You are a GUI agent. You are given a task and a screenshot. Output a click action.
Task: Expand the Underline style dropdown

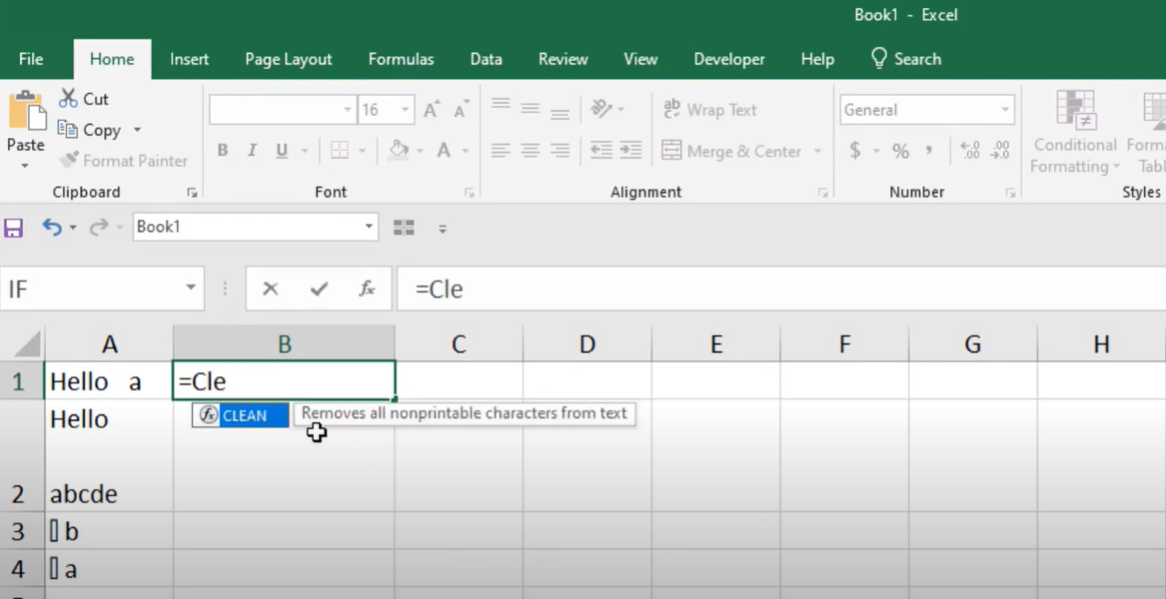pos(305,151)
